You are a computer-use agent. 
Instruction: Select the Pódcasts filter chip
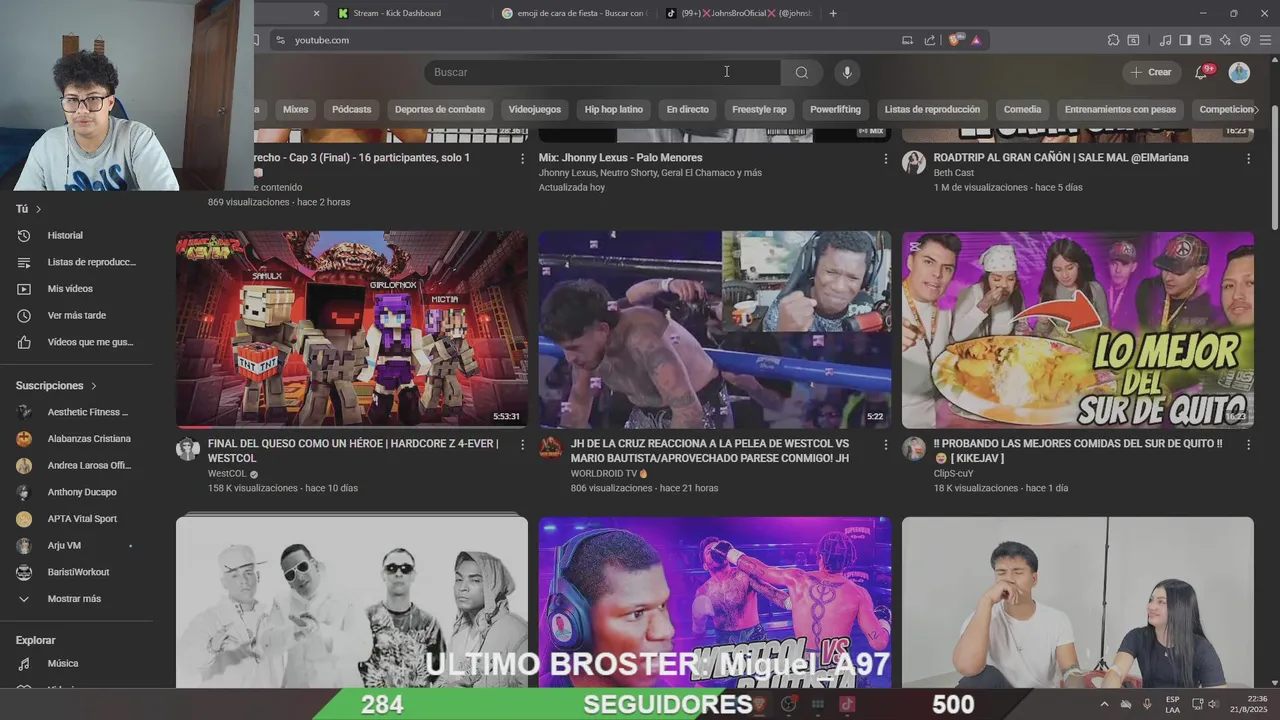[352, 109]
